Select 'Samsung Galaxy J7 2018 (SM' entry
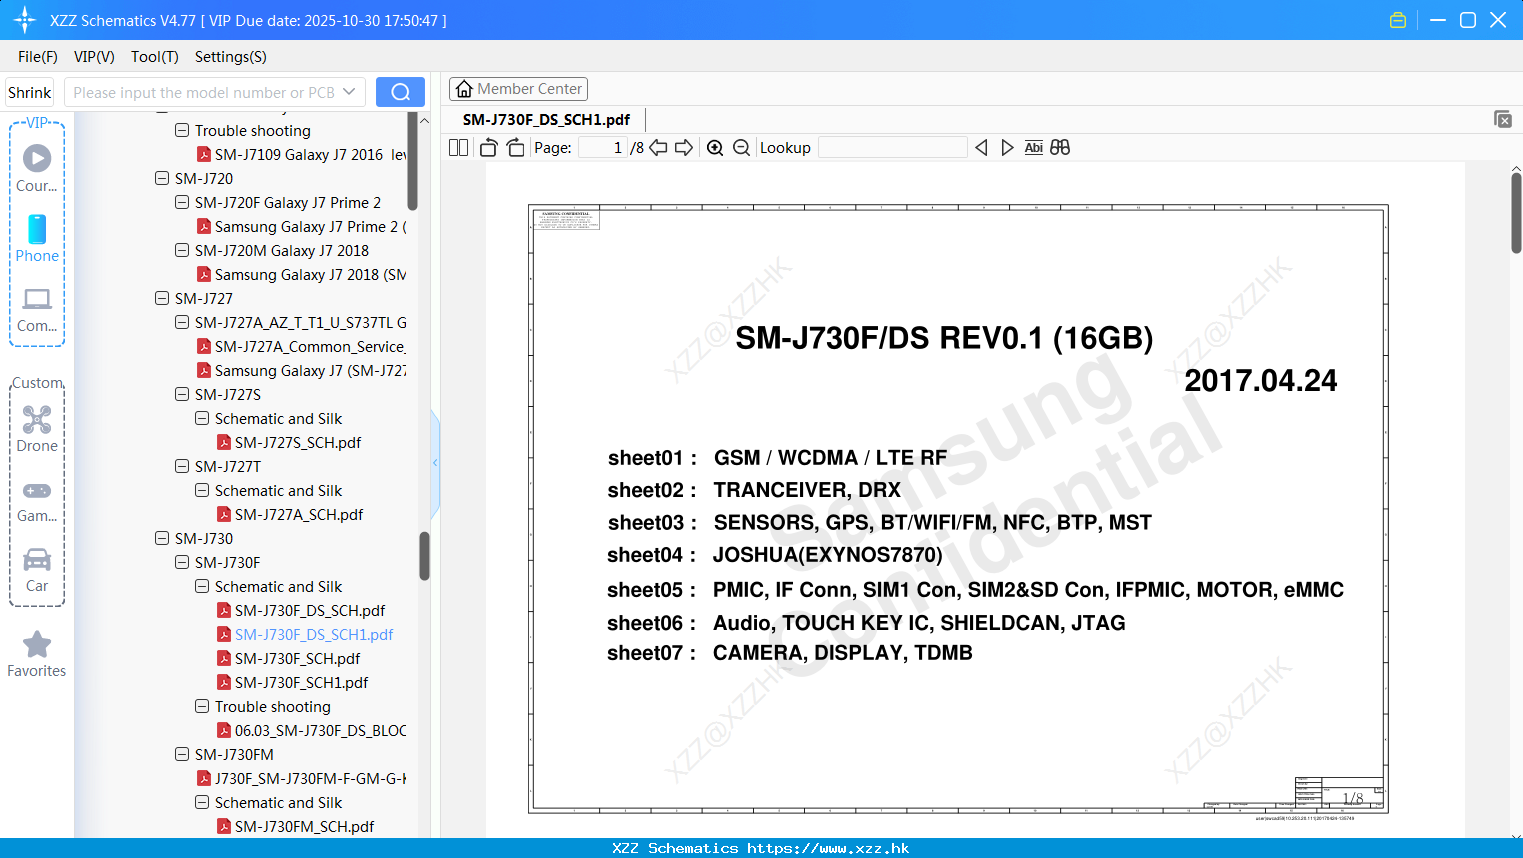1523x858 pixels. (x=310, y=274)
